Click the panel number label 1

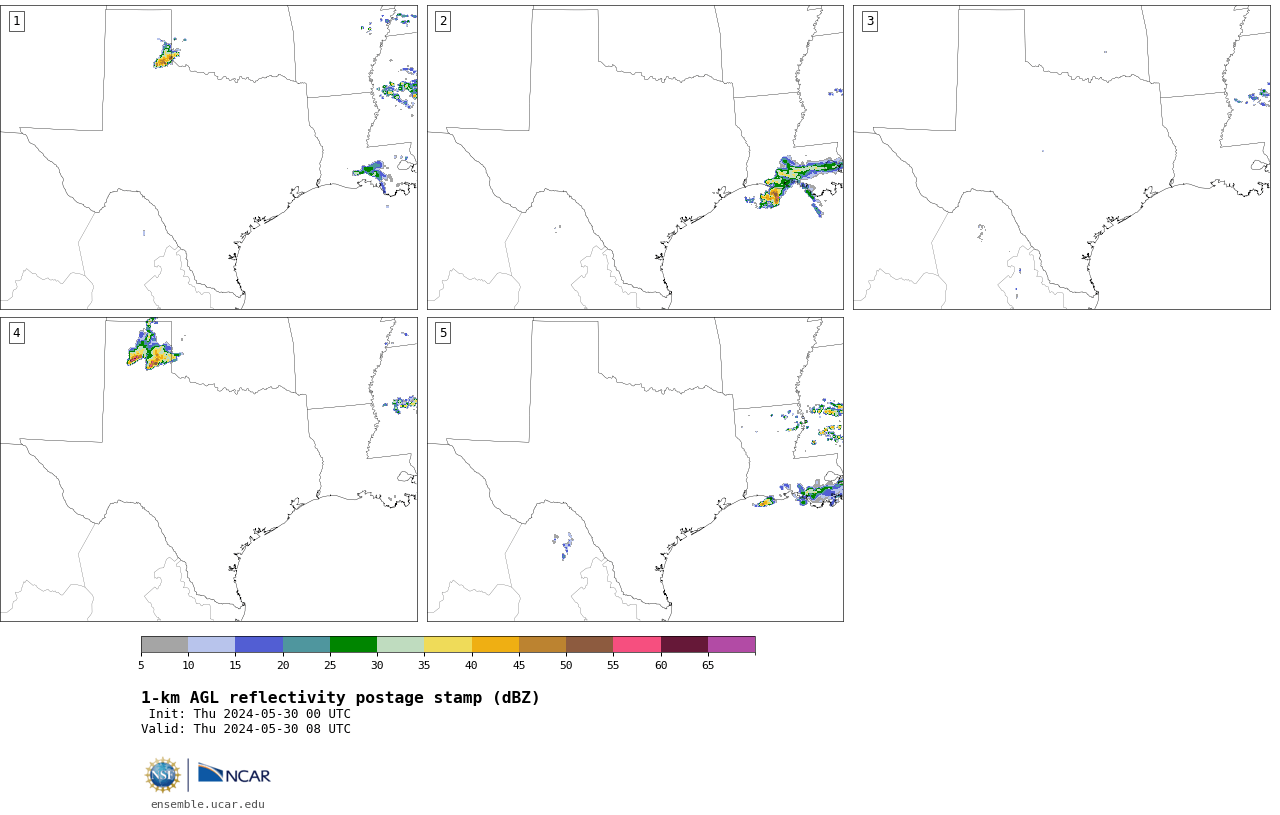(17, 21)
